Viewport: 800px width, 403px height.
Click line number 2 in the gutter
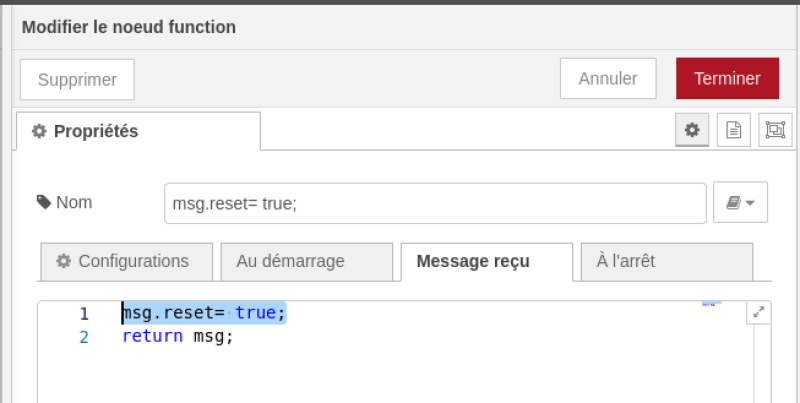click(85, 337)
